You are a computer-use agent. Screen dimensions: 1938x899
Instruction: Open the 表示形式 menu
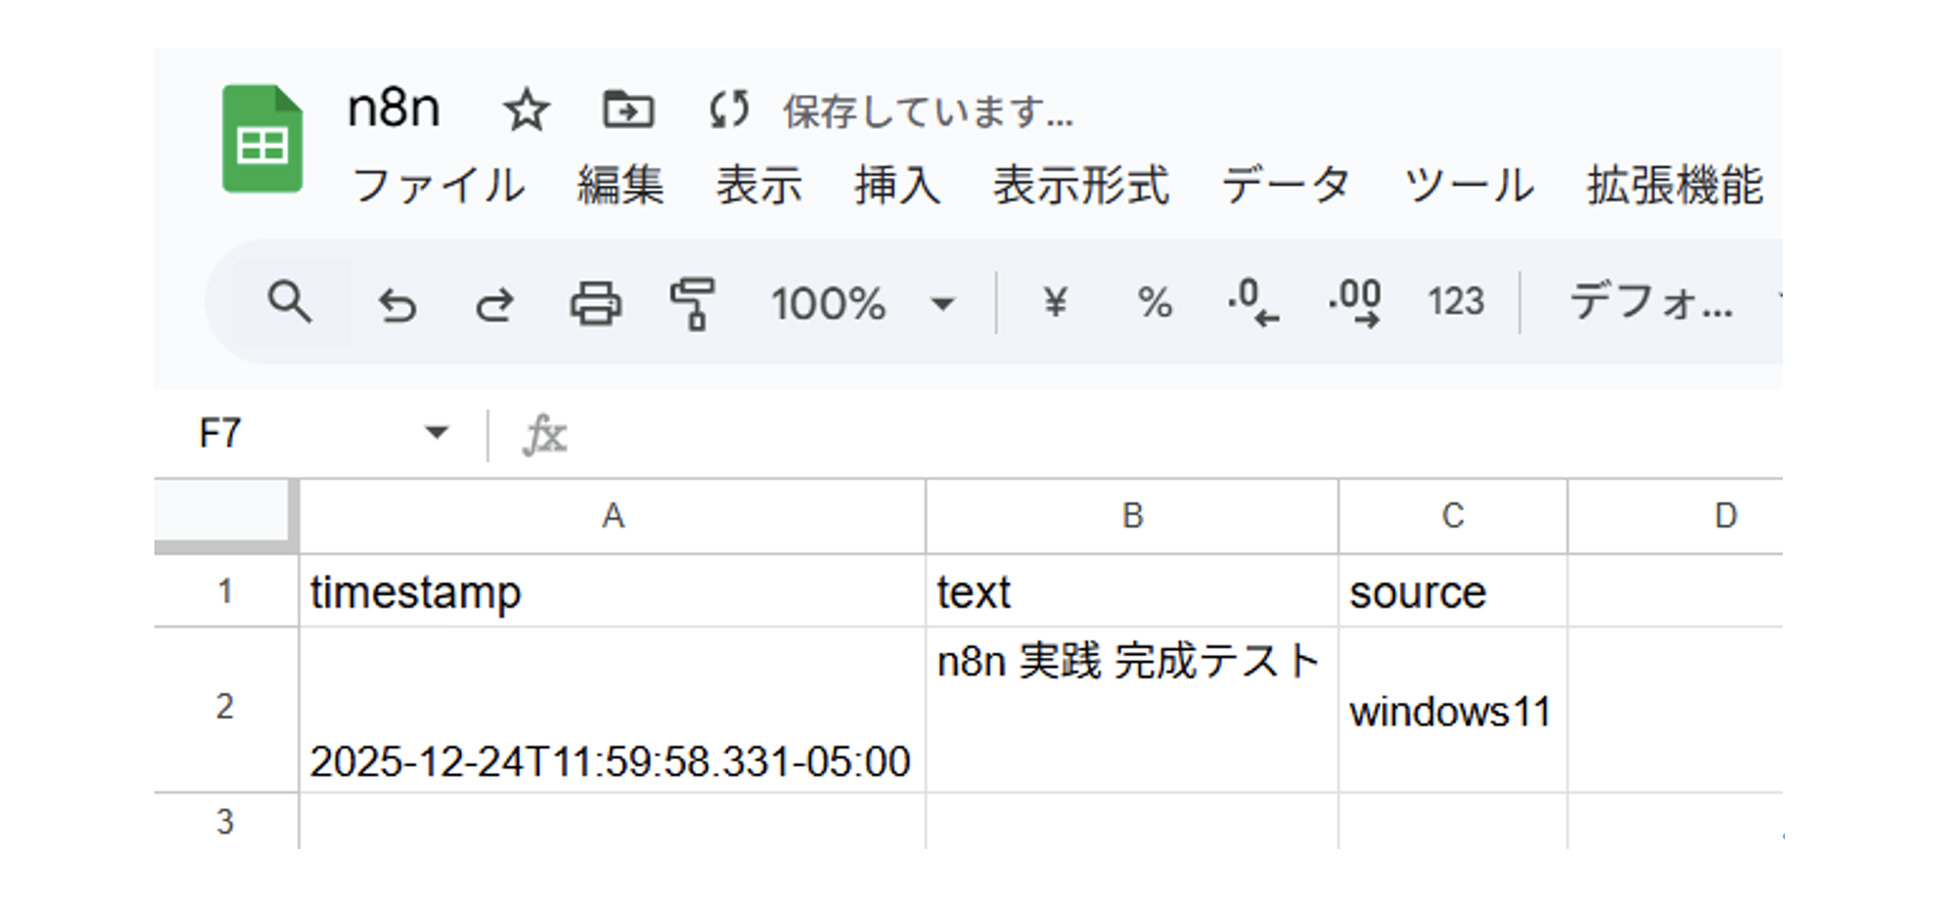click(x=1081, y=186)
